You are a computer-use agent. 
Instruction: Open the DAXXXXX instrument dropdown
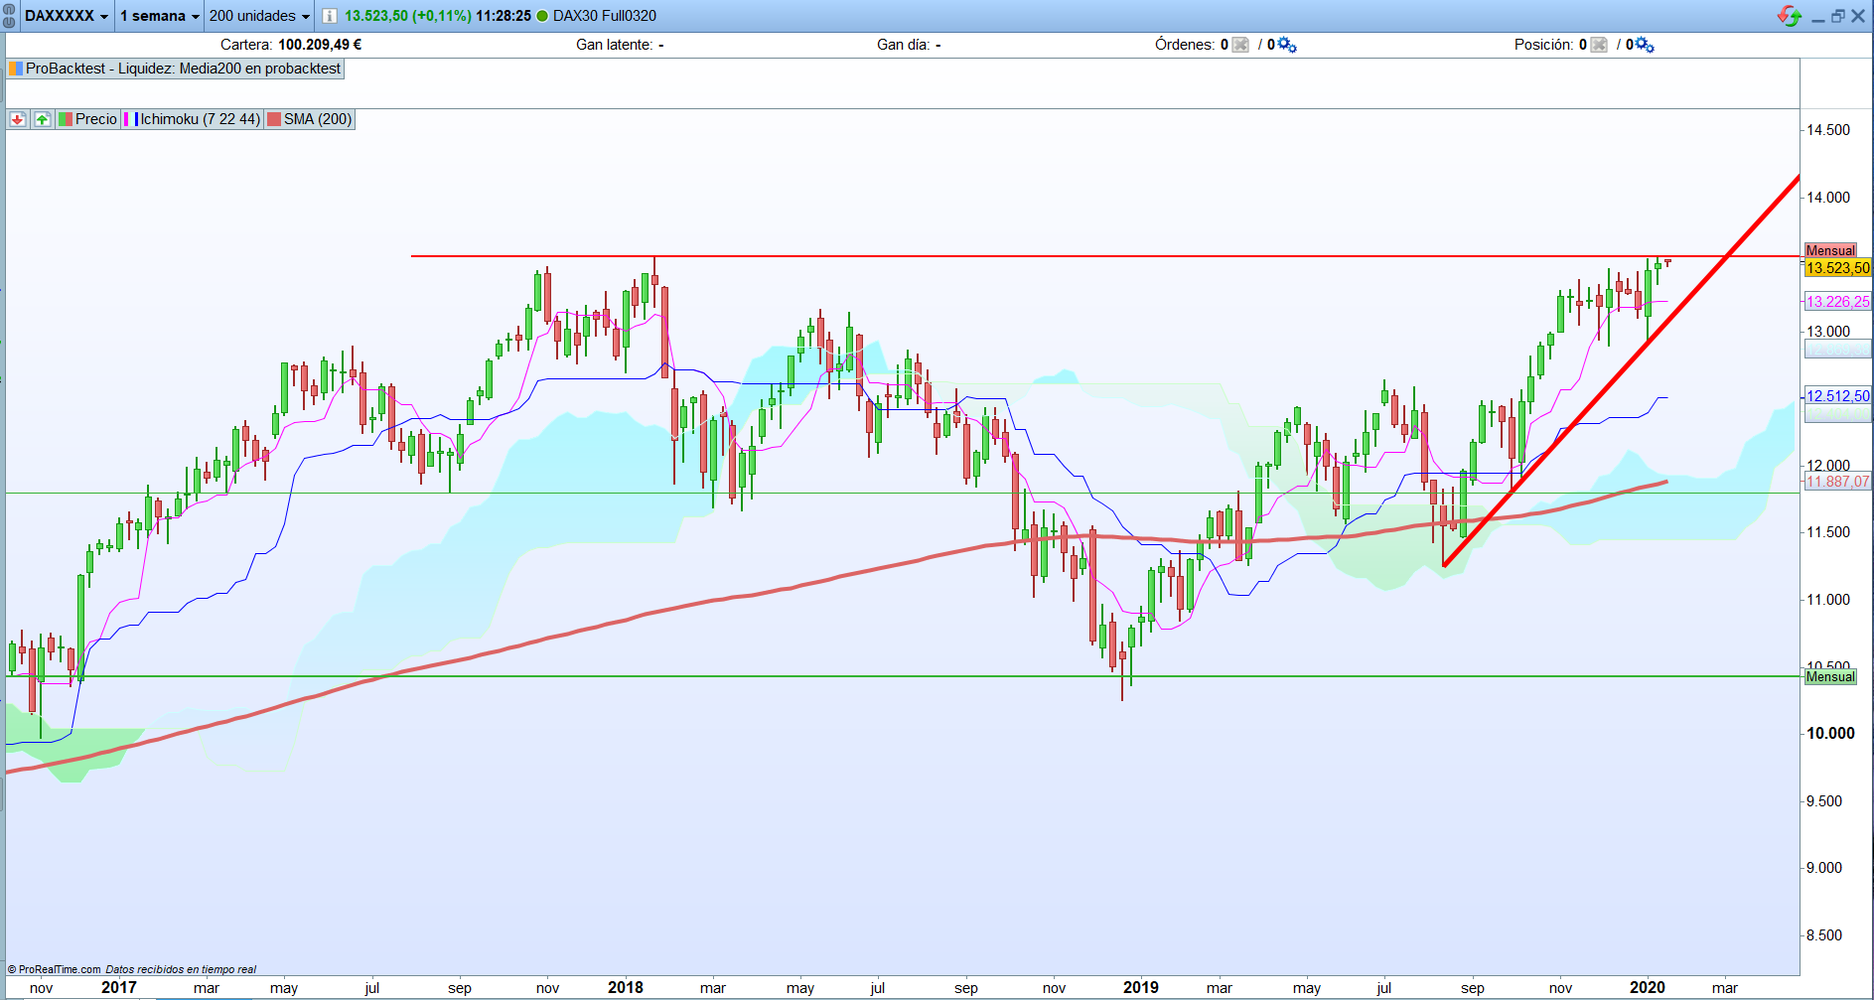click(66, 16)
